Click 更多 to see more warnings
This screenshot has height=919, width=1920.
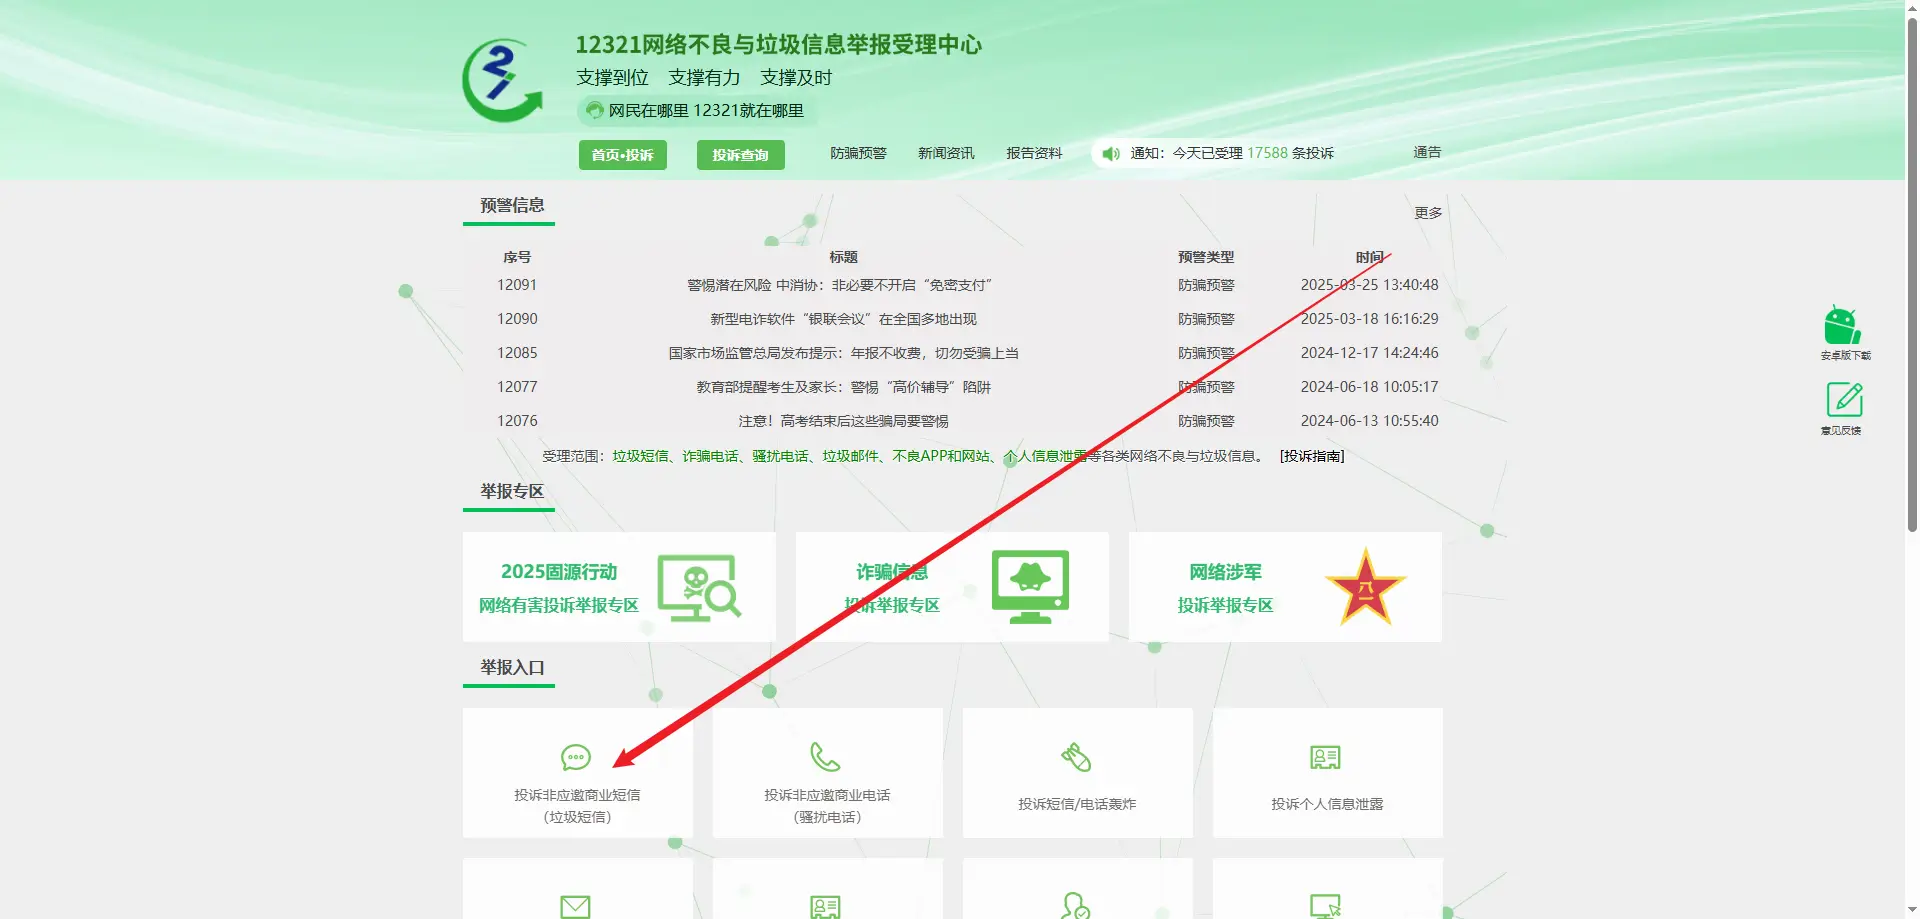pos(1428,213)
